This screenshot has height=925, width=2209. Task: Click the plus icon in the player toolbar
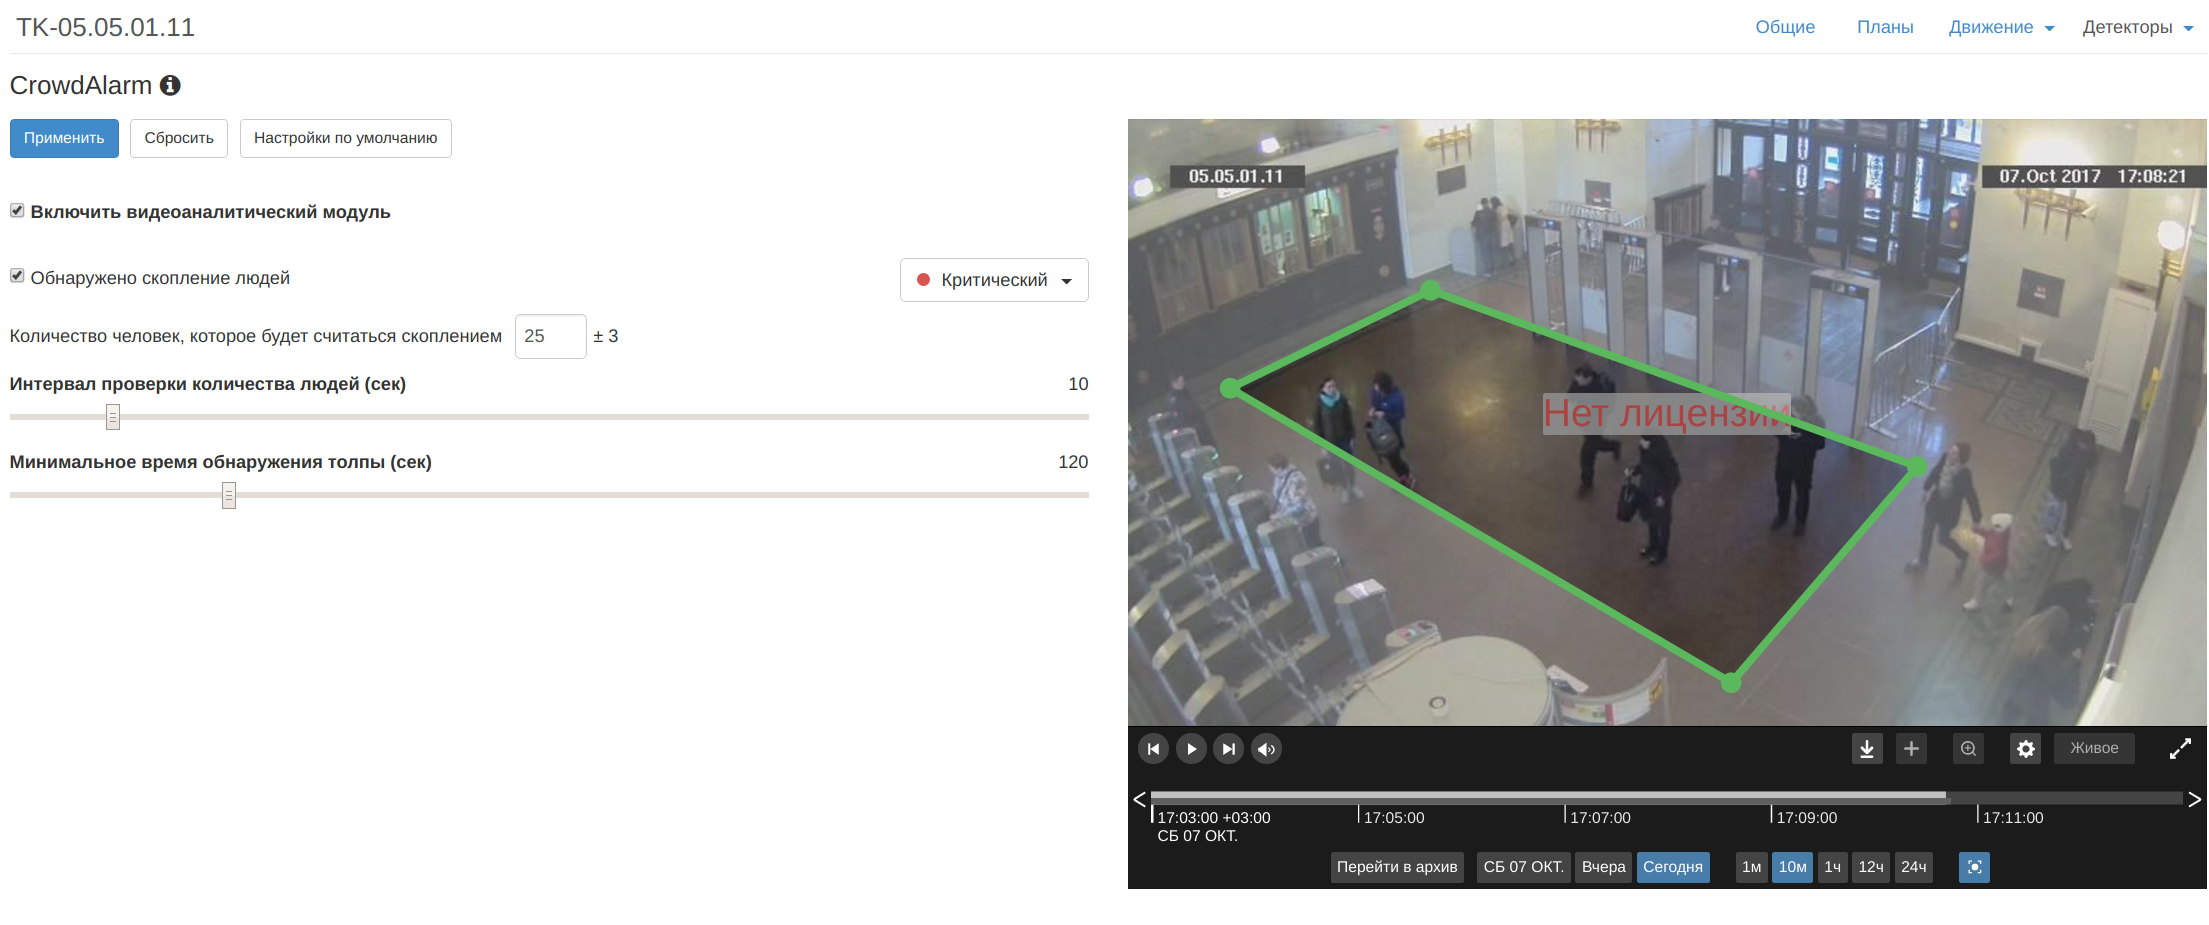[x=1911, y=749]
